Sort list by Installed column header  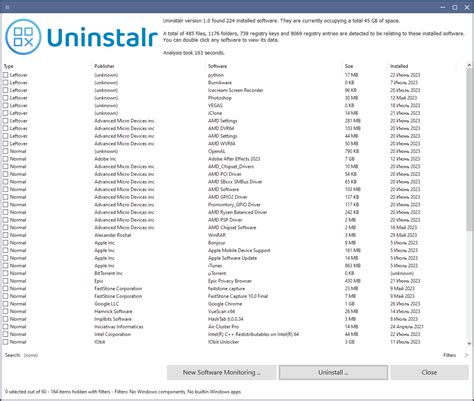[x=399, y=66]
